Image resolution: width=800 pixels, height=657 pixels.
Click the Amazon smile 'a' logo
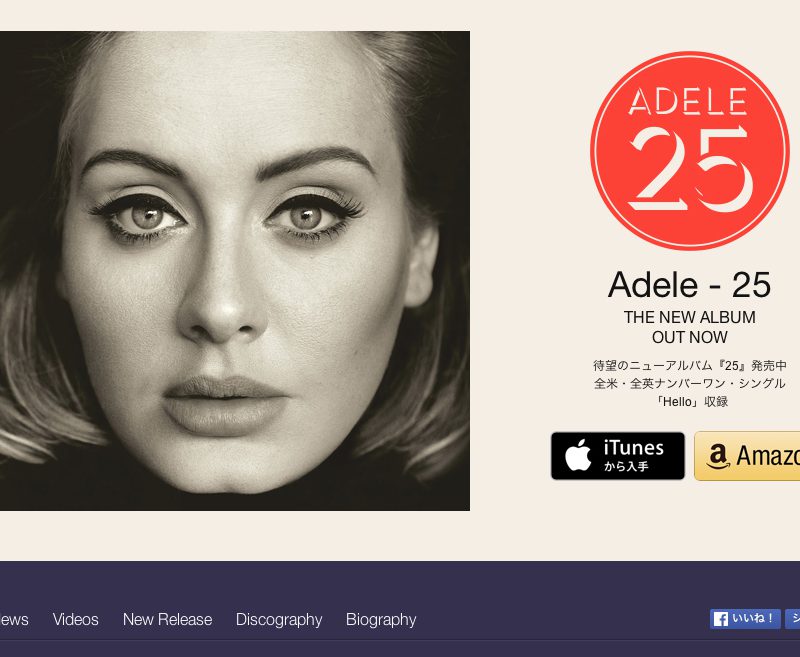pos(717,457)
